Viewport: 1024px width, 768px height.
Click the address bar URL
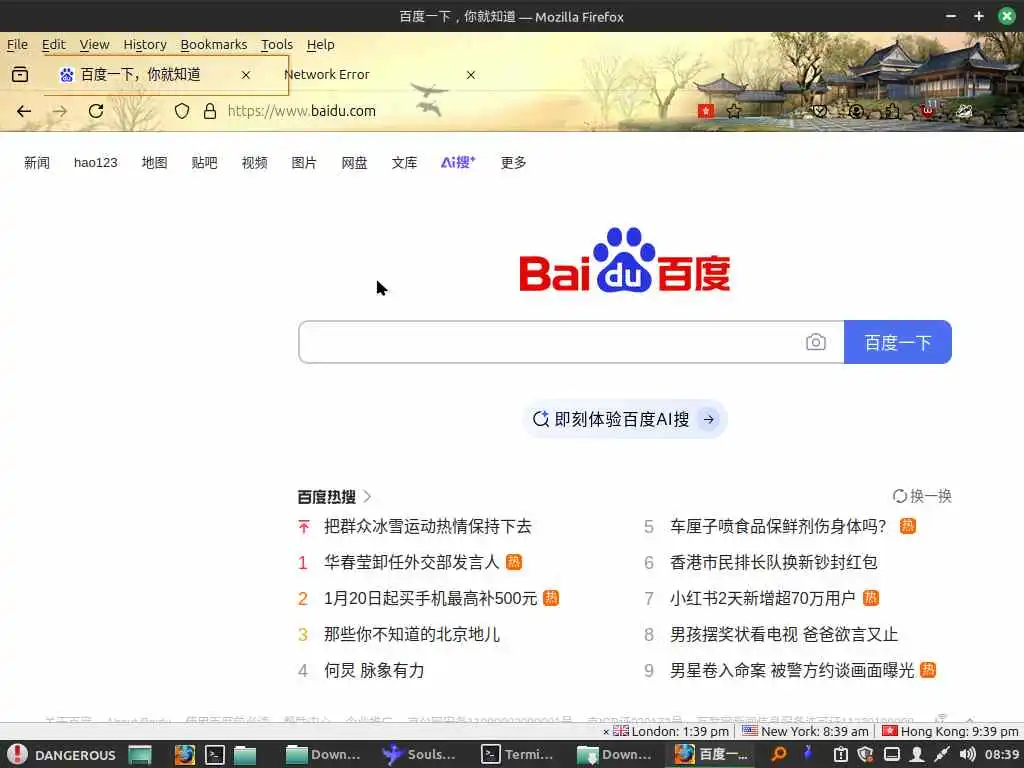point(302,111)
